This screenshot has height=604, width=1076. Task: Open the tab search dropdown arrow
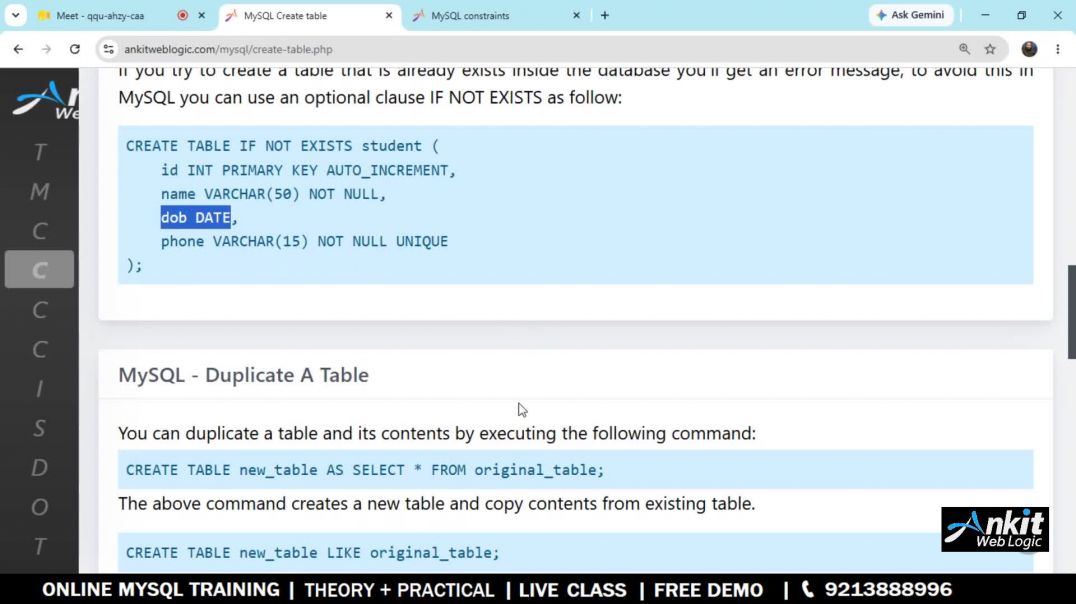pyautogui.click(x=15, y=15)
